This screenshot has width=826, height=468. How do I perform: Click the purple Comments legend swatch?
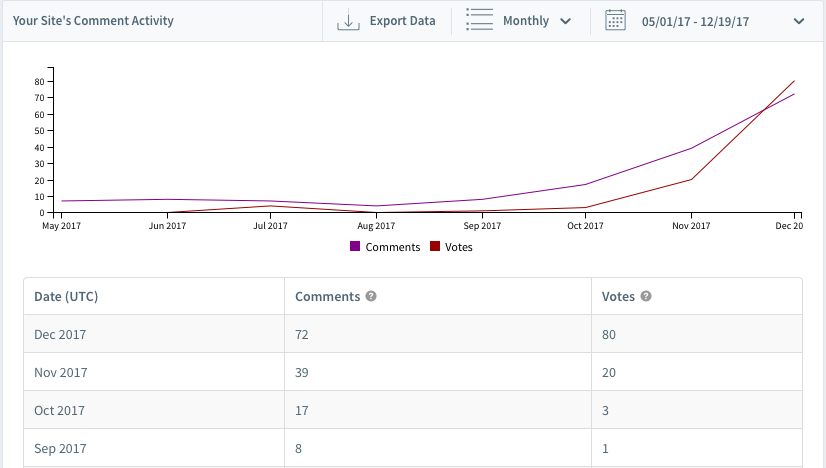pos(355,247)
